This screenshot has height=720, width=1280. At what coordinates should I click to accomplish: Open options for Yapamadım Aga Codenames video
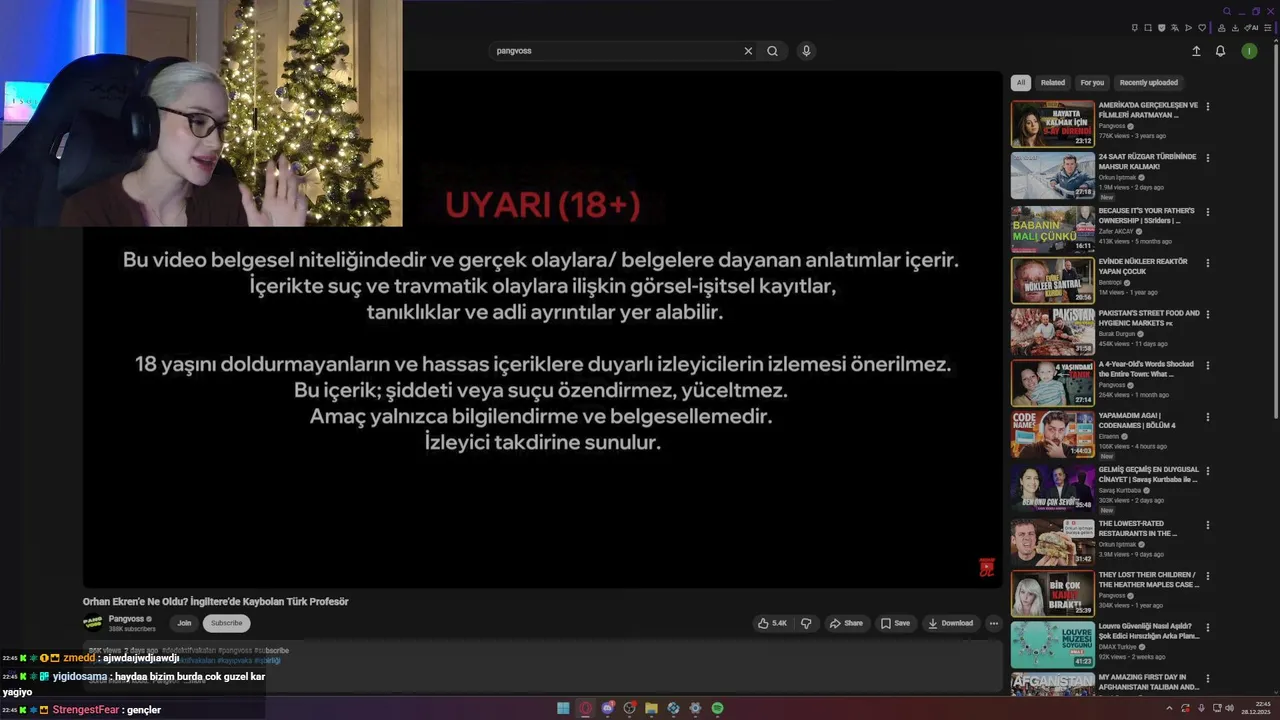(x=1208, y=416)
